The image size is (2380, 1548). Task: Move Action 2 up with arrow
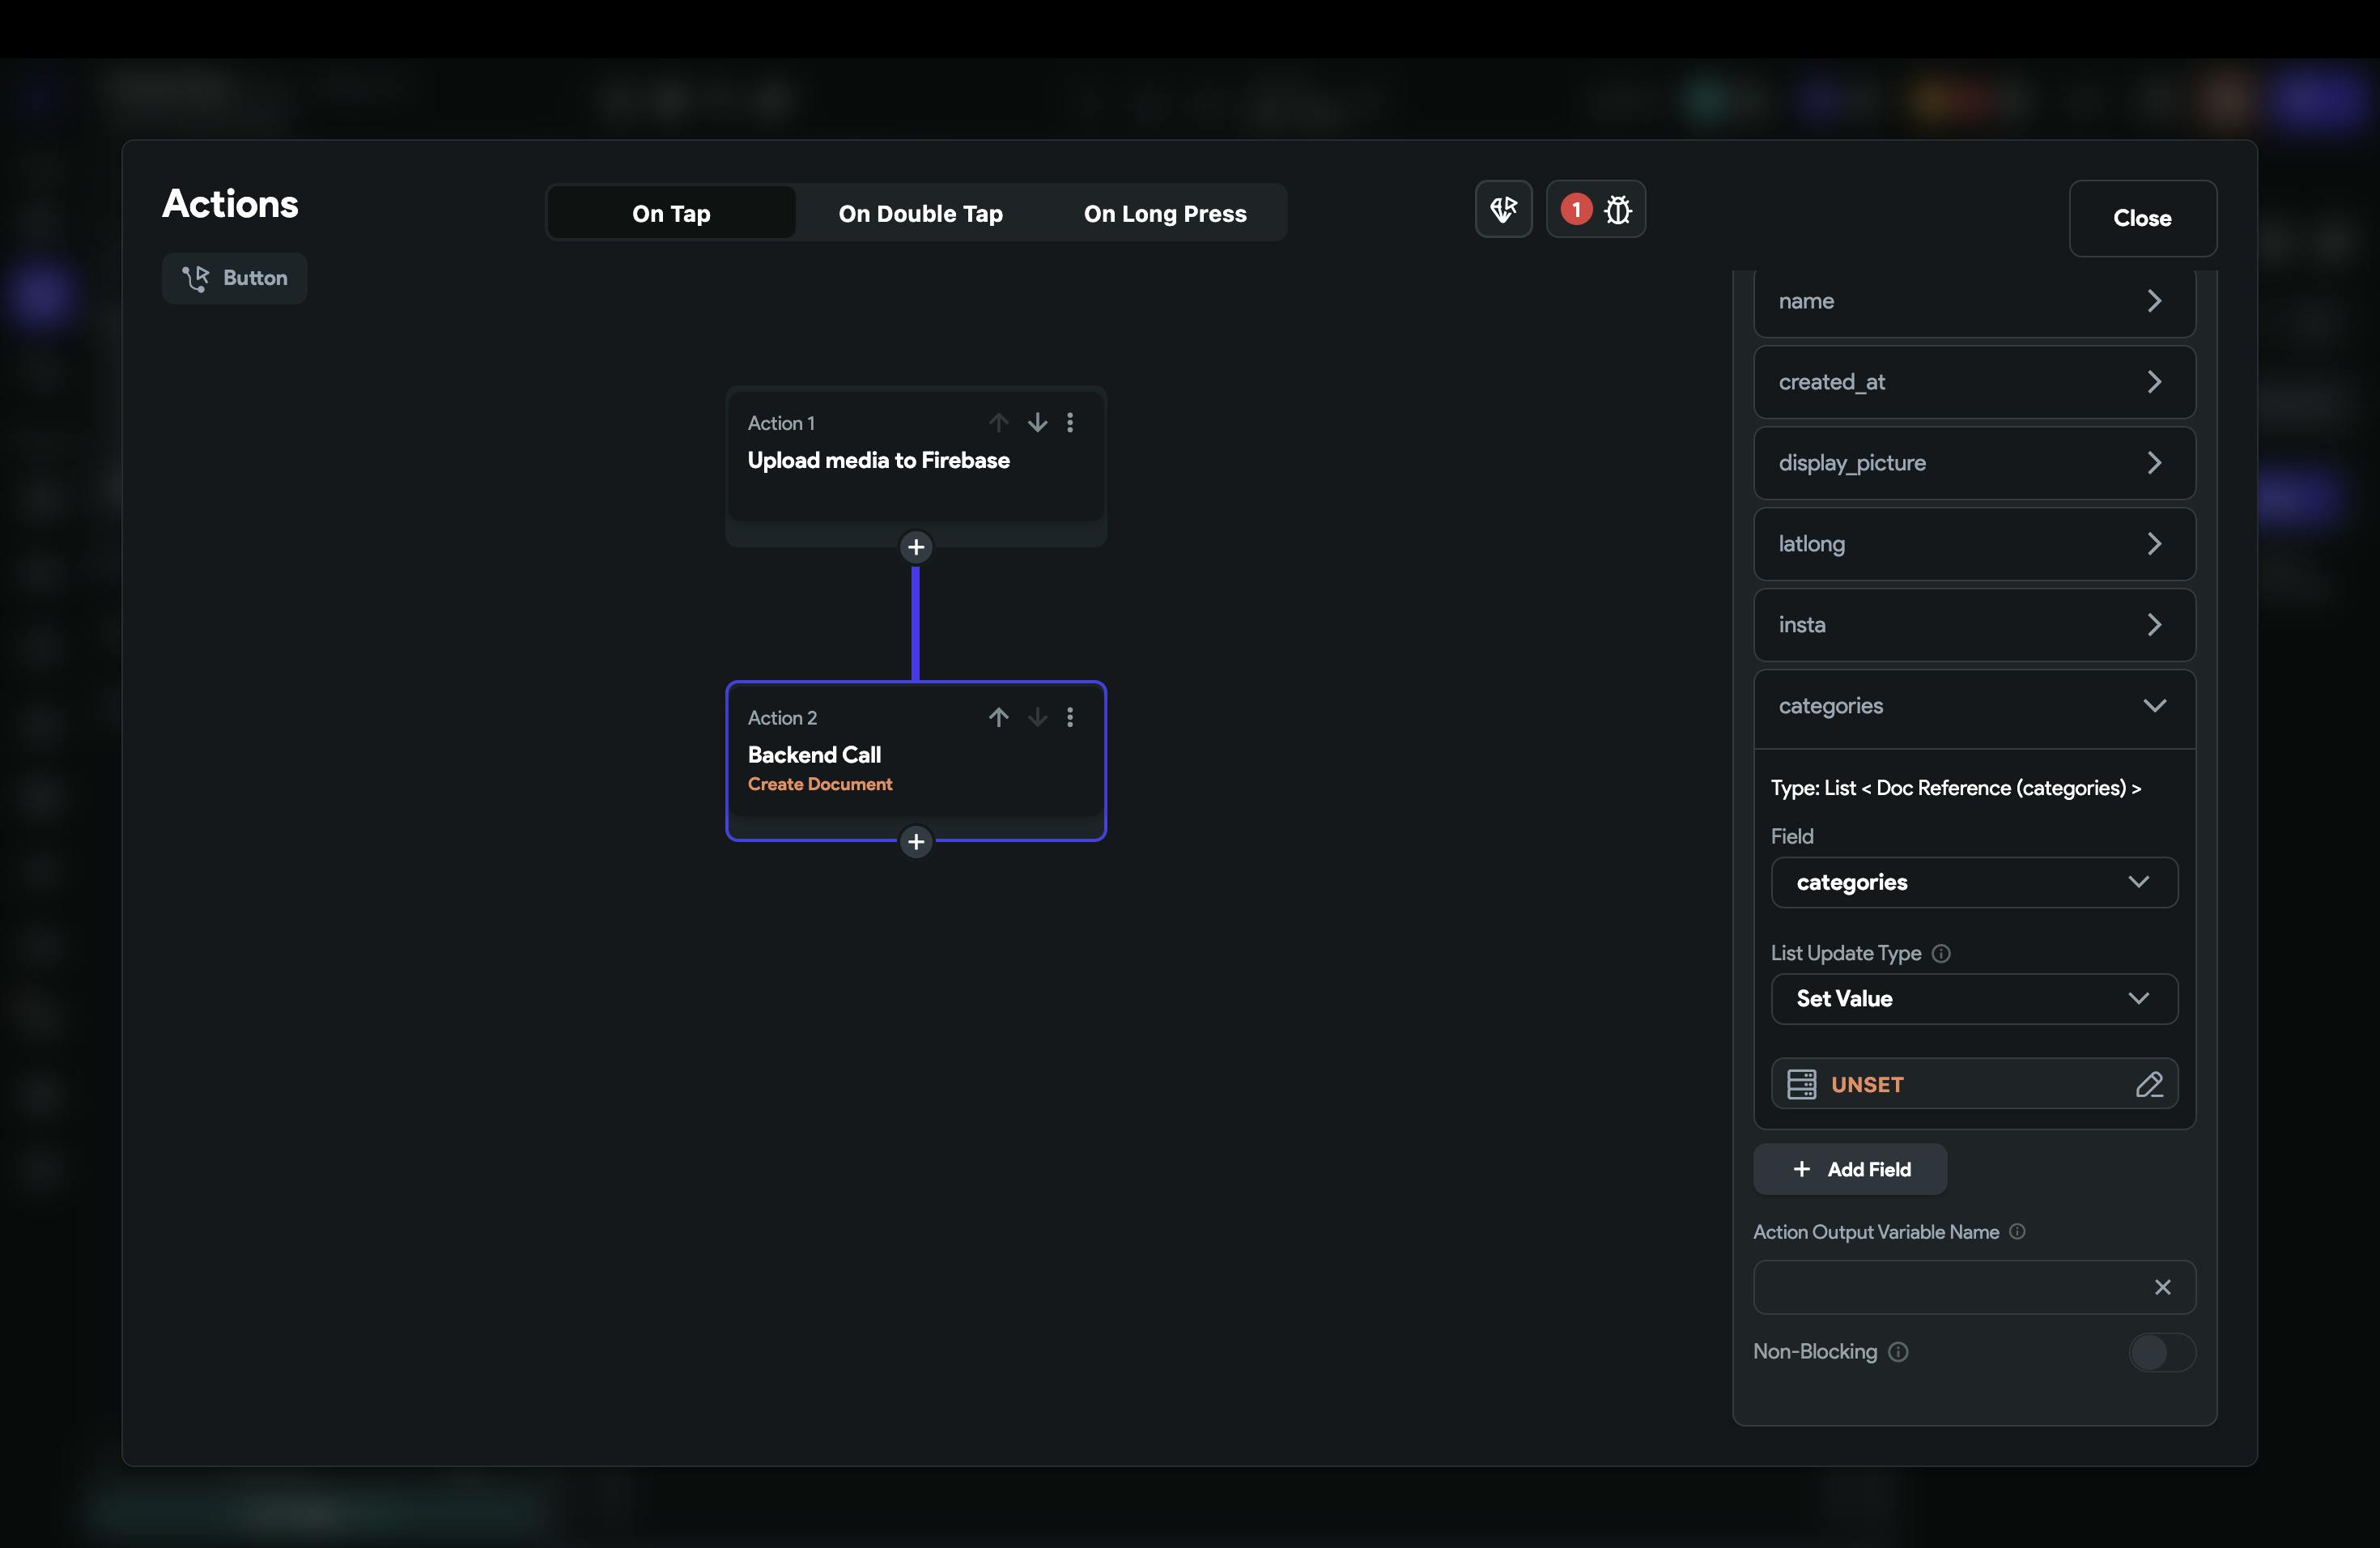[998, 717]
